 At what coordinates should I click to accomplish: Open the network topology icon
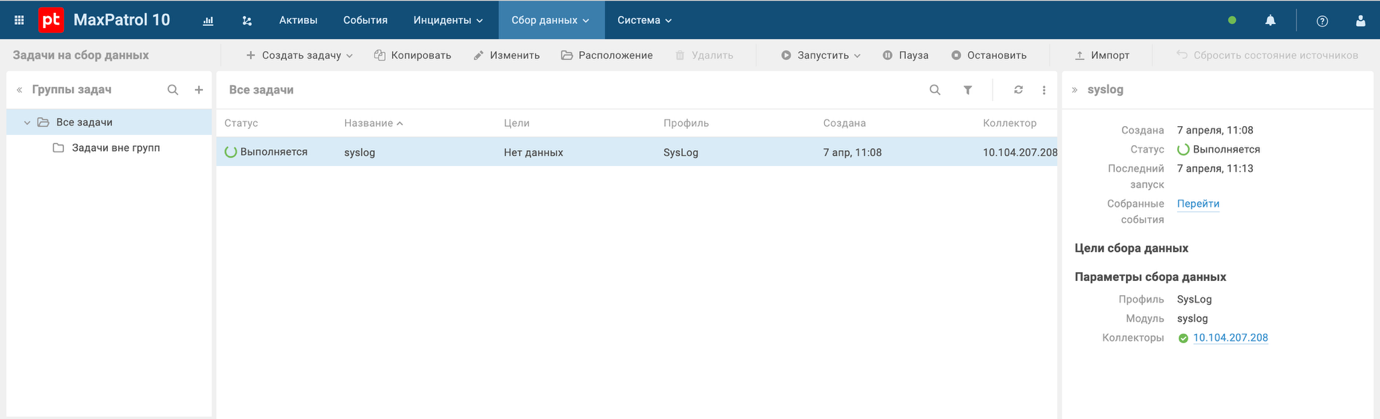[247, 20]
